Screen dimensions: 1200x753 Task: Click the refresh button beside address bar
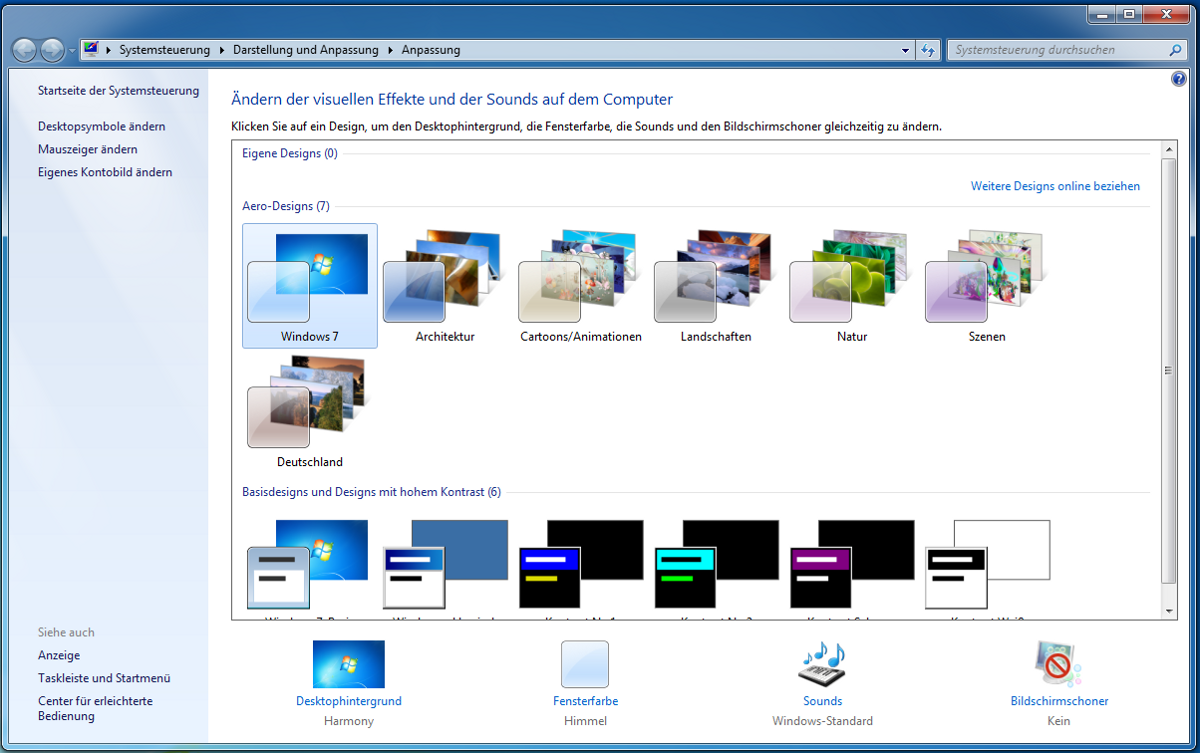click(928, 50)
